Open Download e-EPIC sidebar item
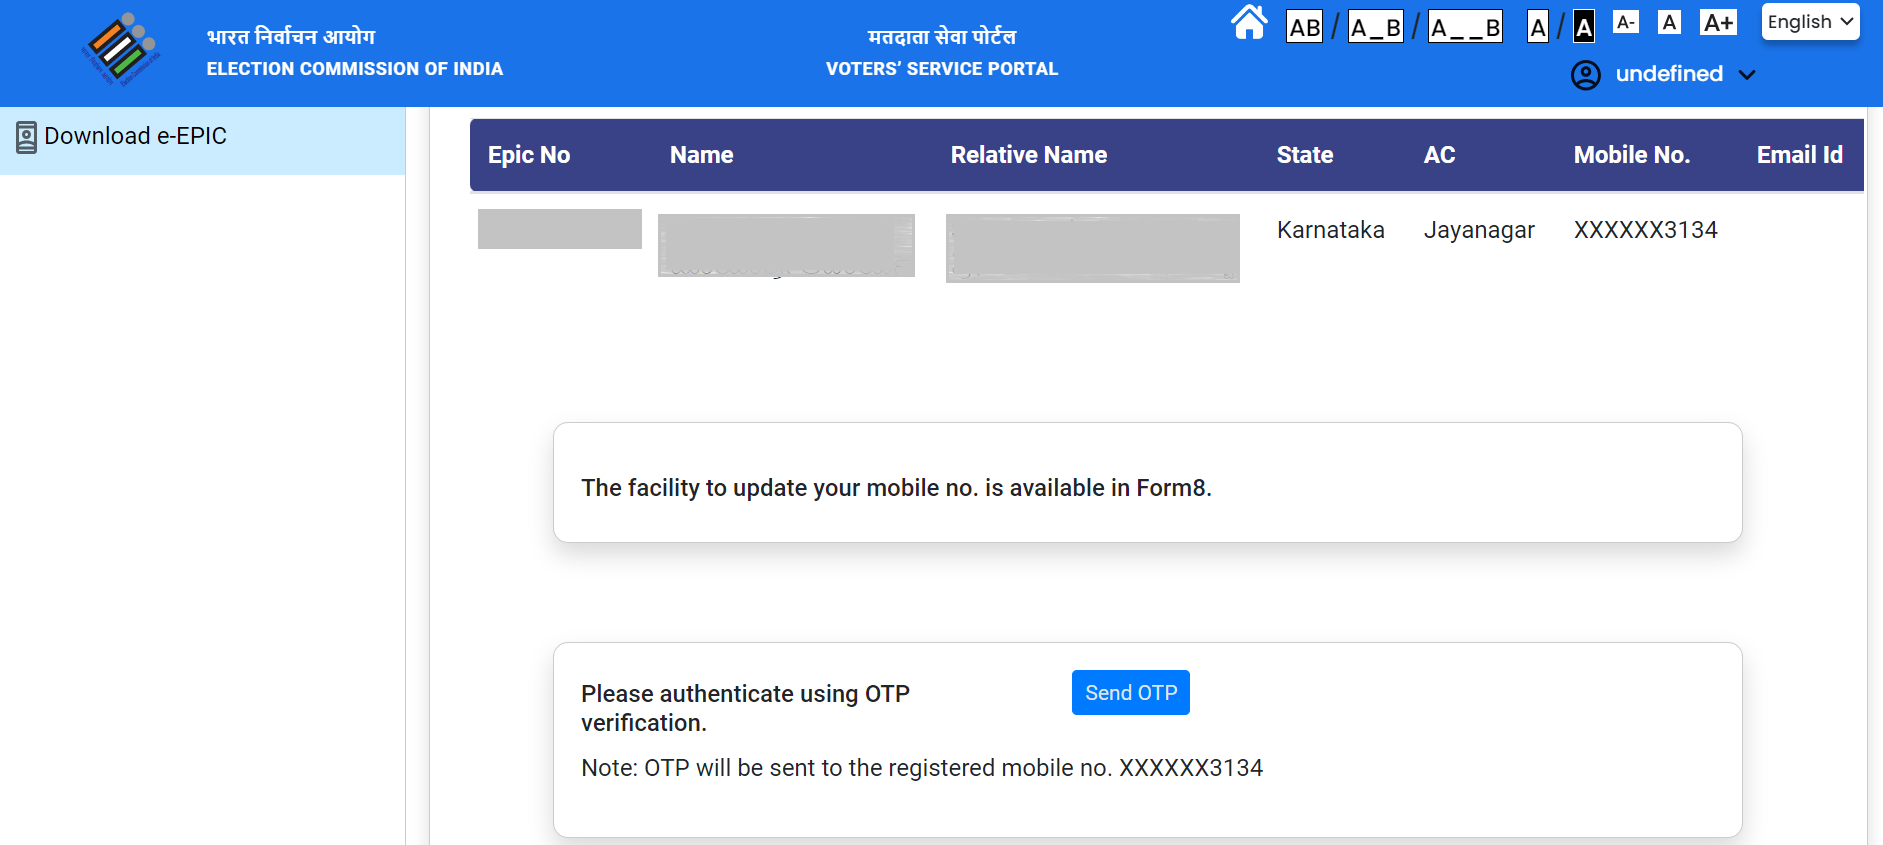This screenshot has width=1883, height=845. (136, 136)
